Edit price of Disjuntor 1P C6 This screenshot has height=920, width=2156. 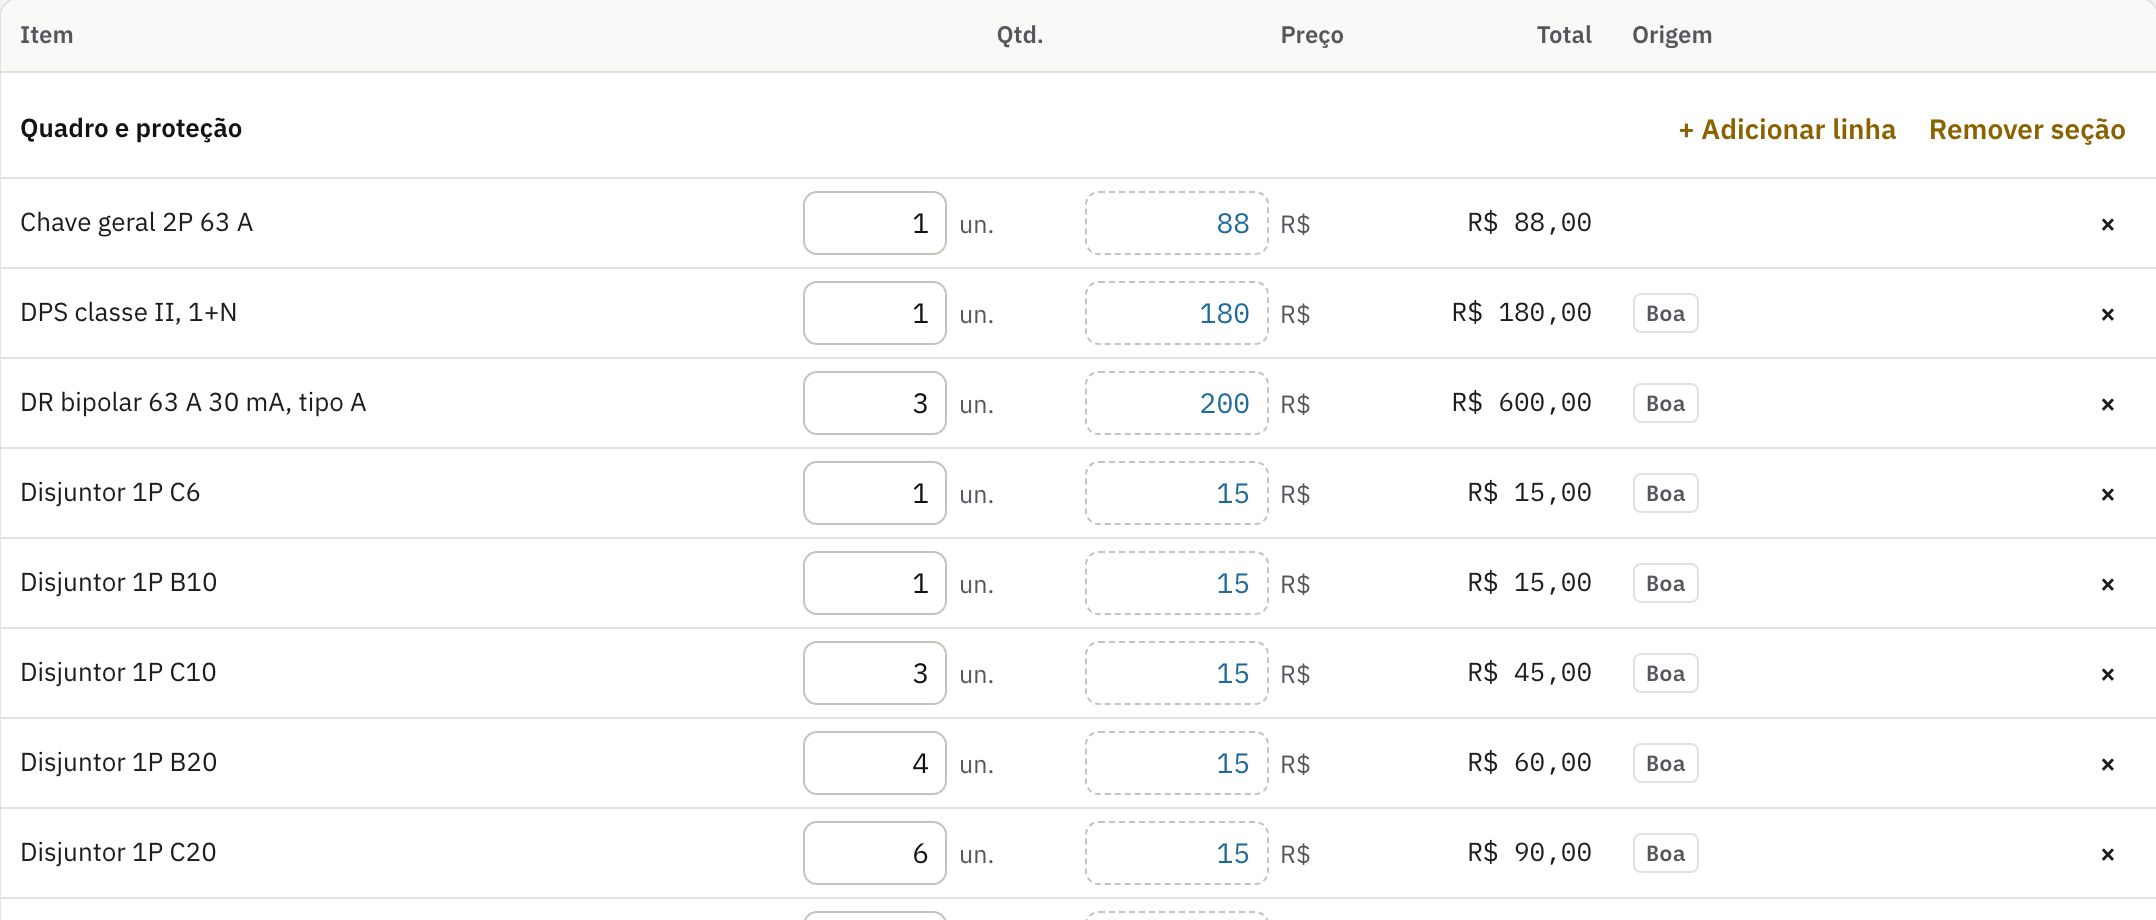pyautogui.click(x=1177, y=493)
